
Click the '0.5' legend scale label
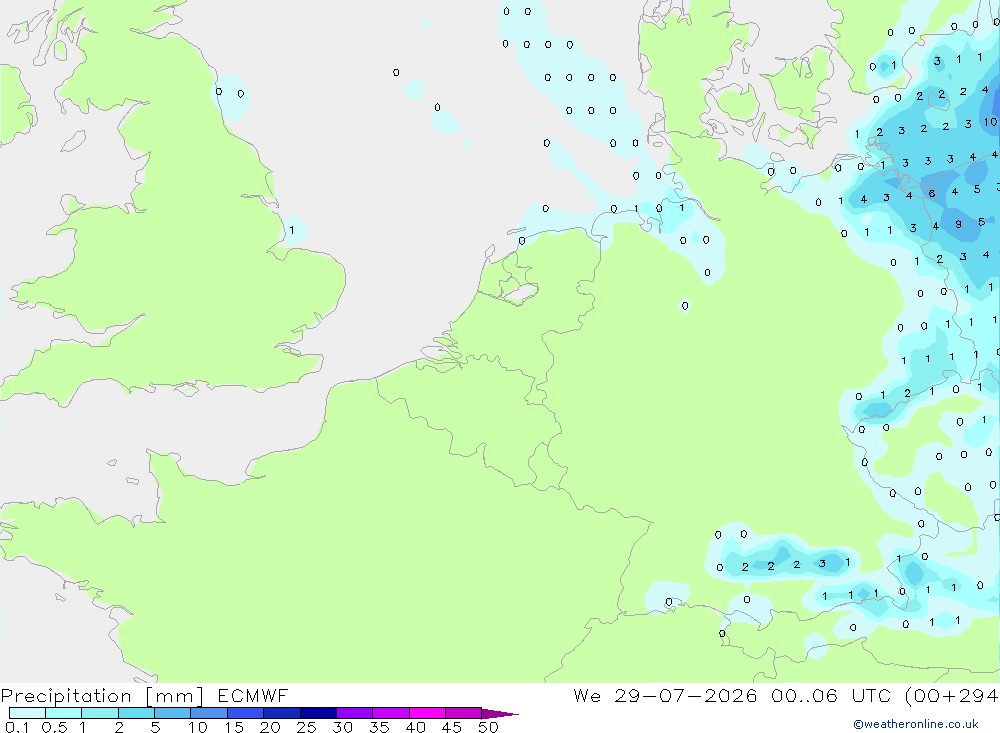tap(54, 727)
